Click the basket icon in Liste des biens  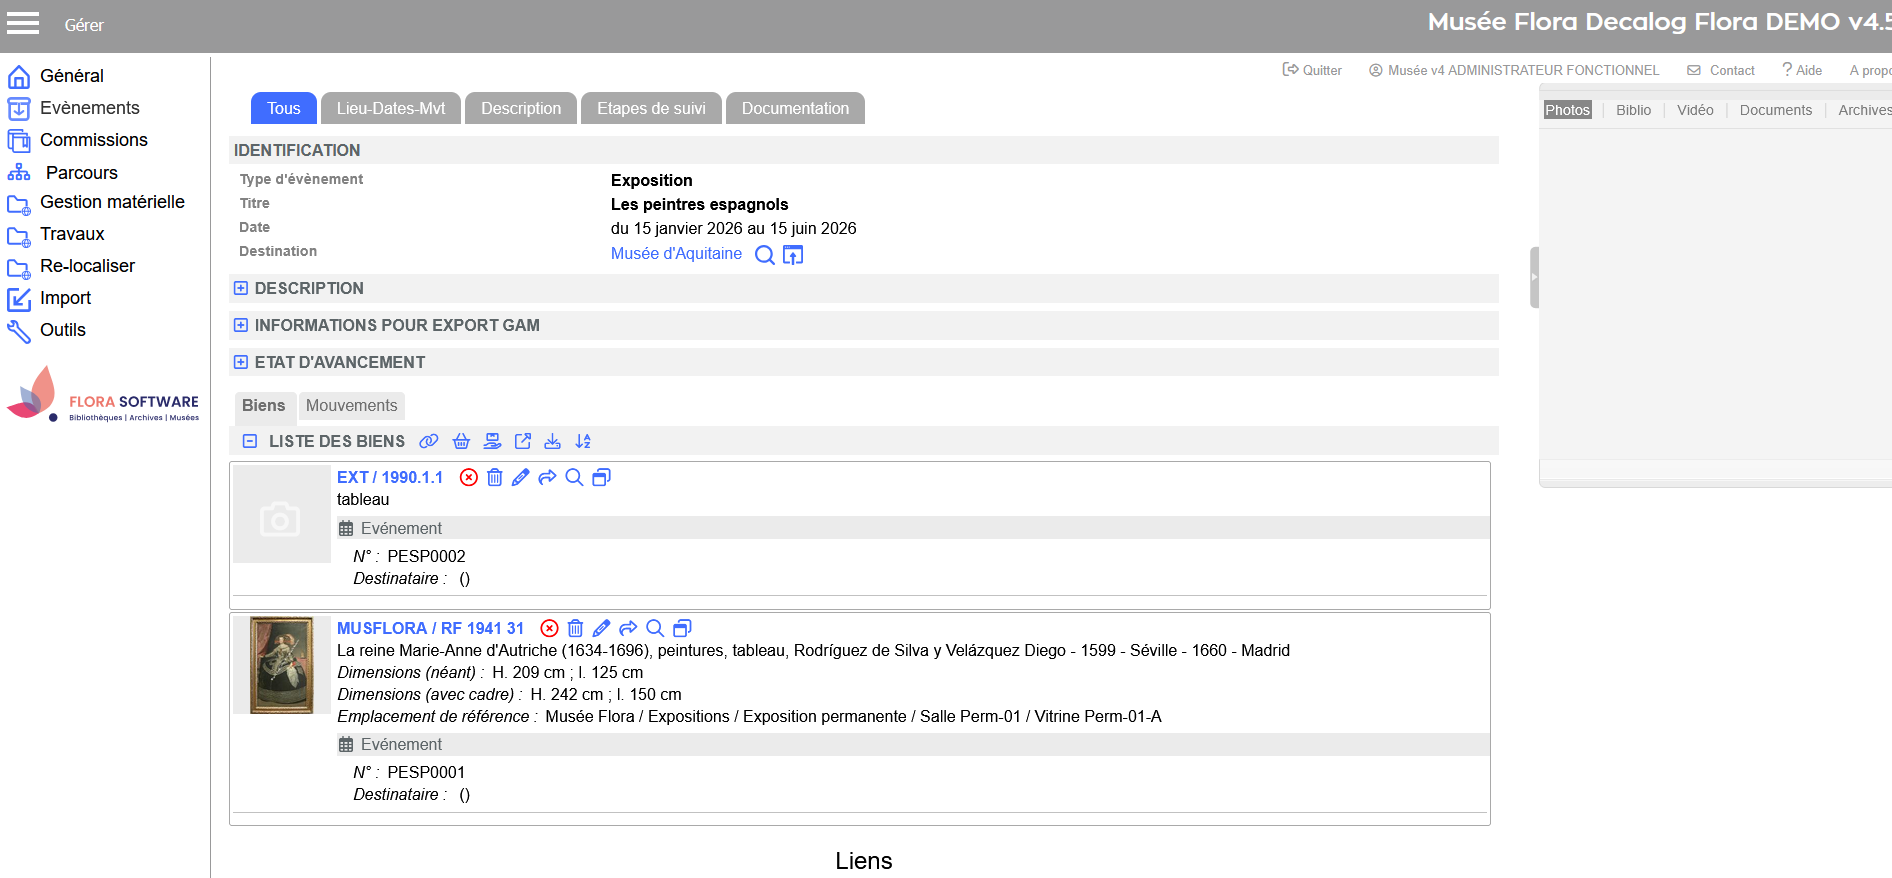(461, 441)
